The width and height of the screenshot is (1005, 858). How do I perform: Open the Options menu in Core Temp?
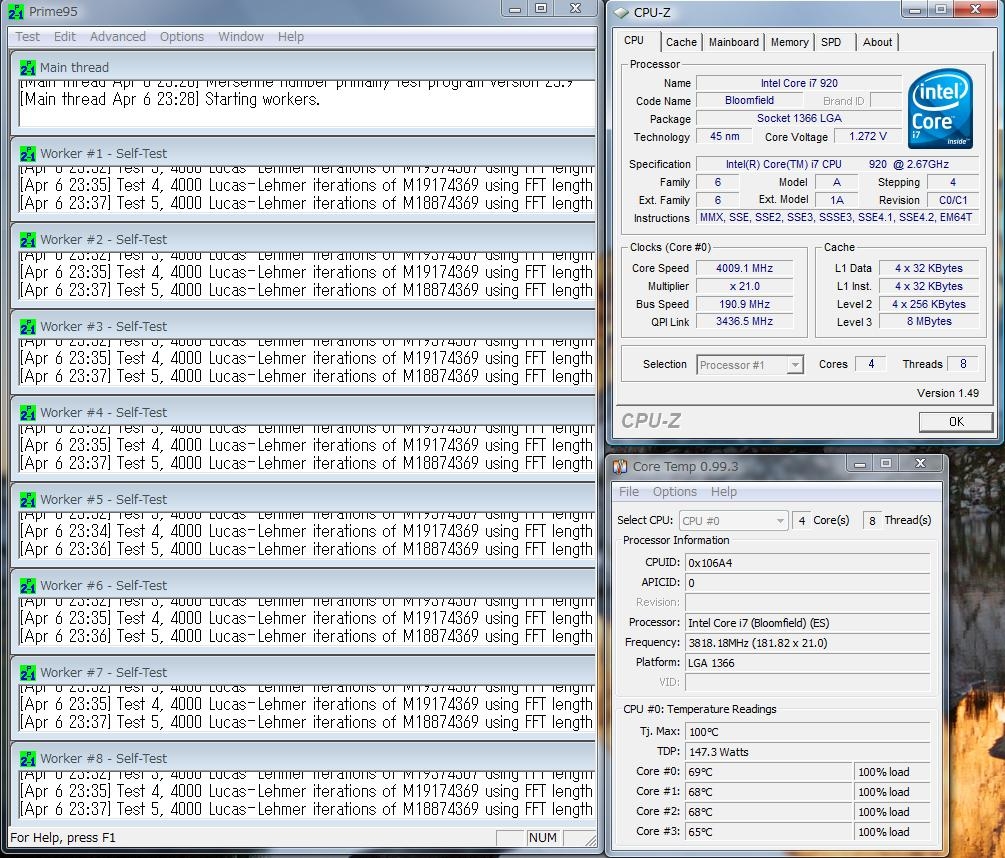675,492
